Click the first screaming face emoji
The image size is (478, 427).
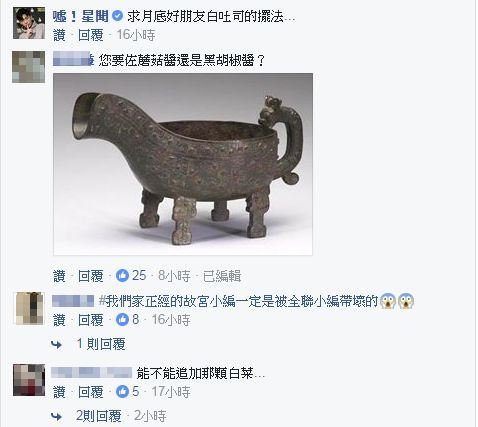(x=388, y=301)
